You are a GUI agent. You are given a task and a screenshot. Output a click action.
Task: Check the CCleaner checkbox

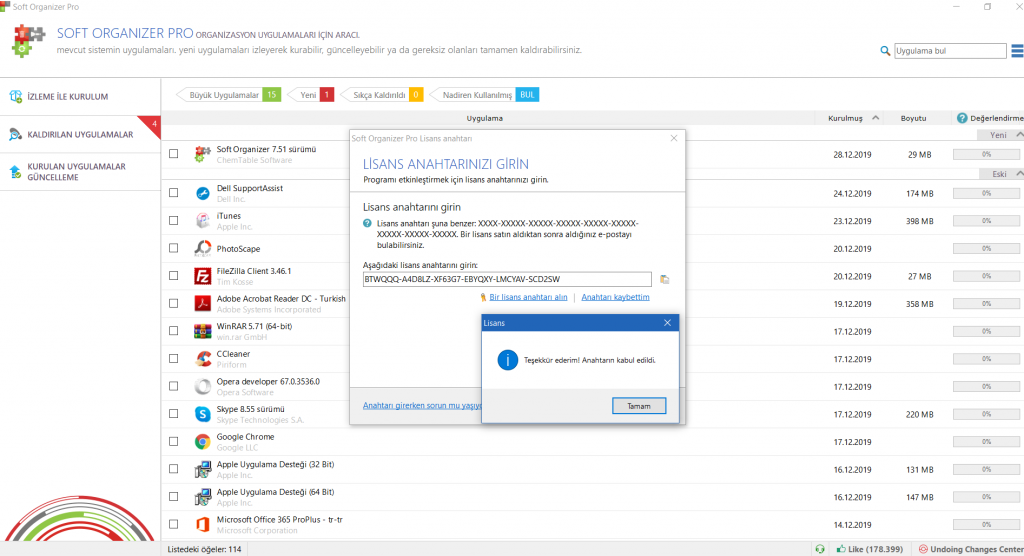coord(173,358)
